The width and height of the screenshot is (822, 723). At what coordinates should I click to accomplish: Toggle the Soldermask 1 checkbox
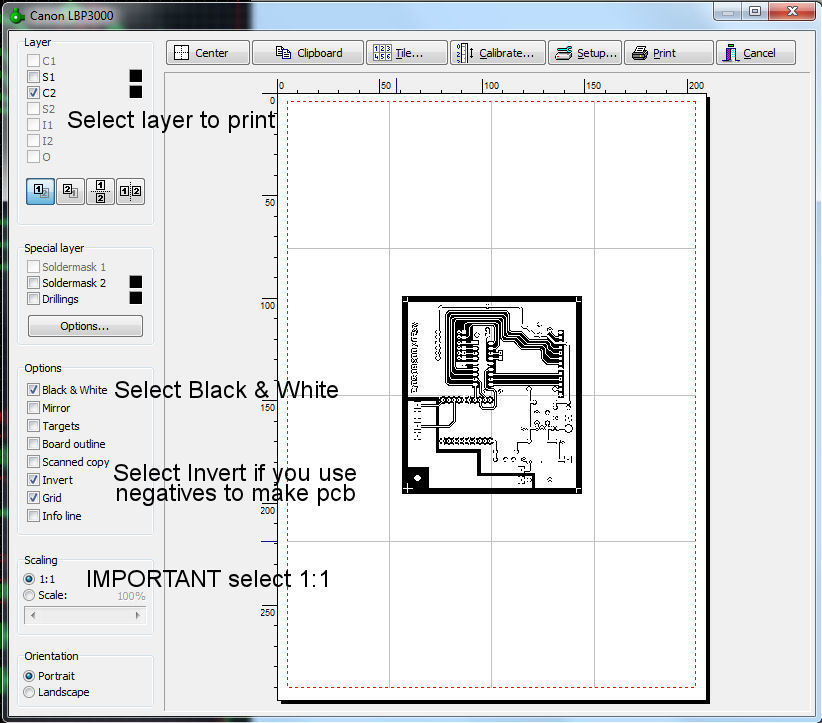tap(34, 267)
